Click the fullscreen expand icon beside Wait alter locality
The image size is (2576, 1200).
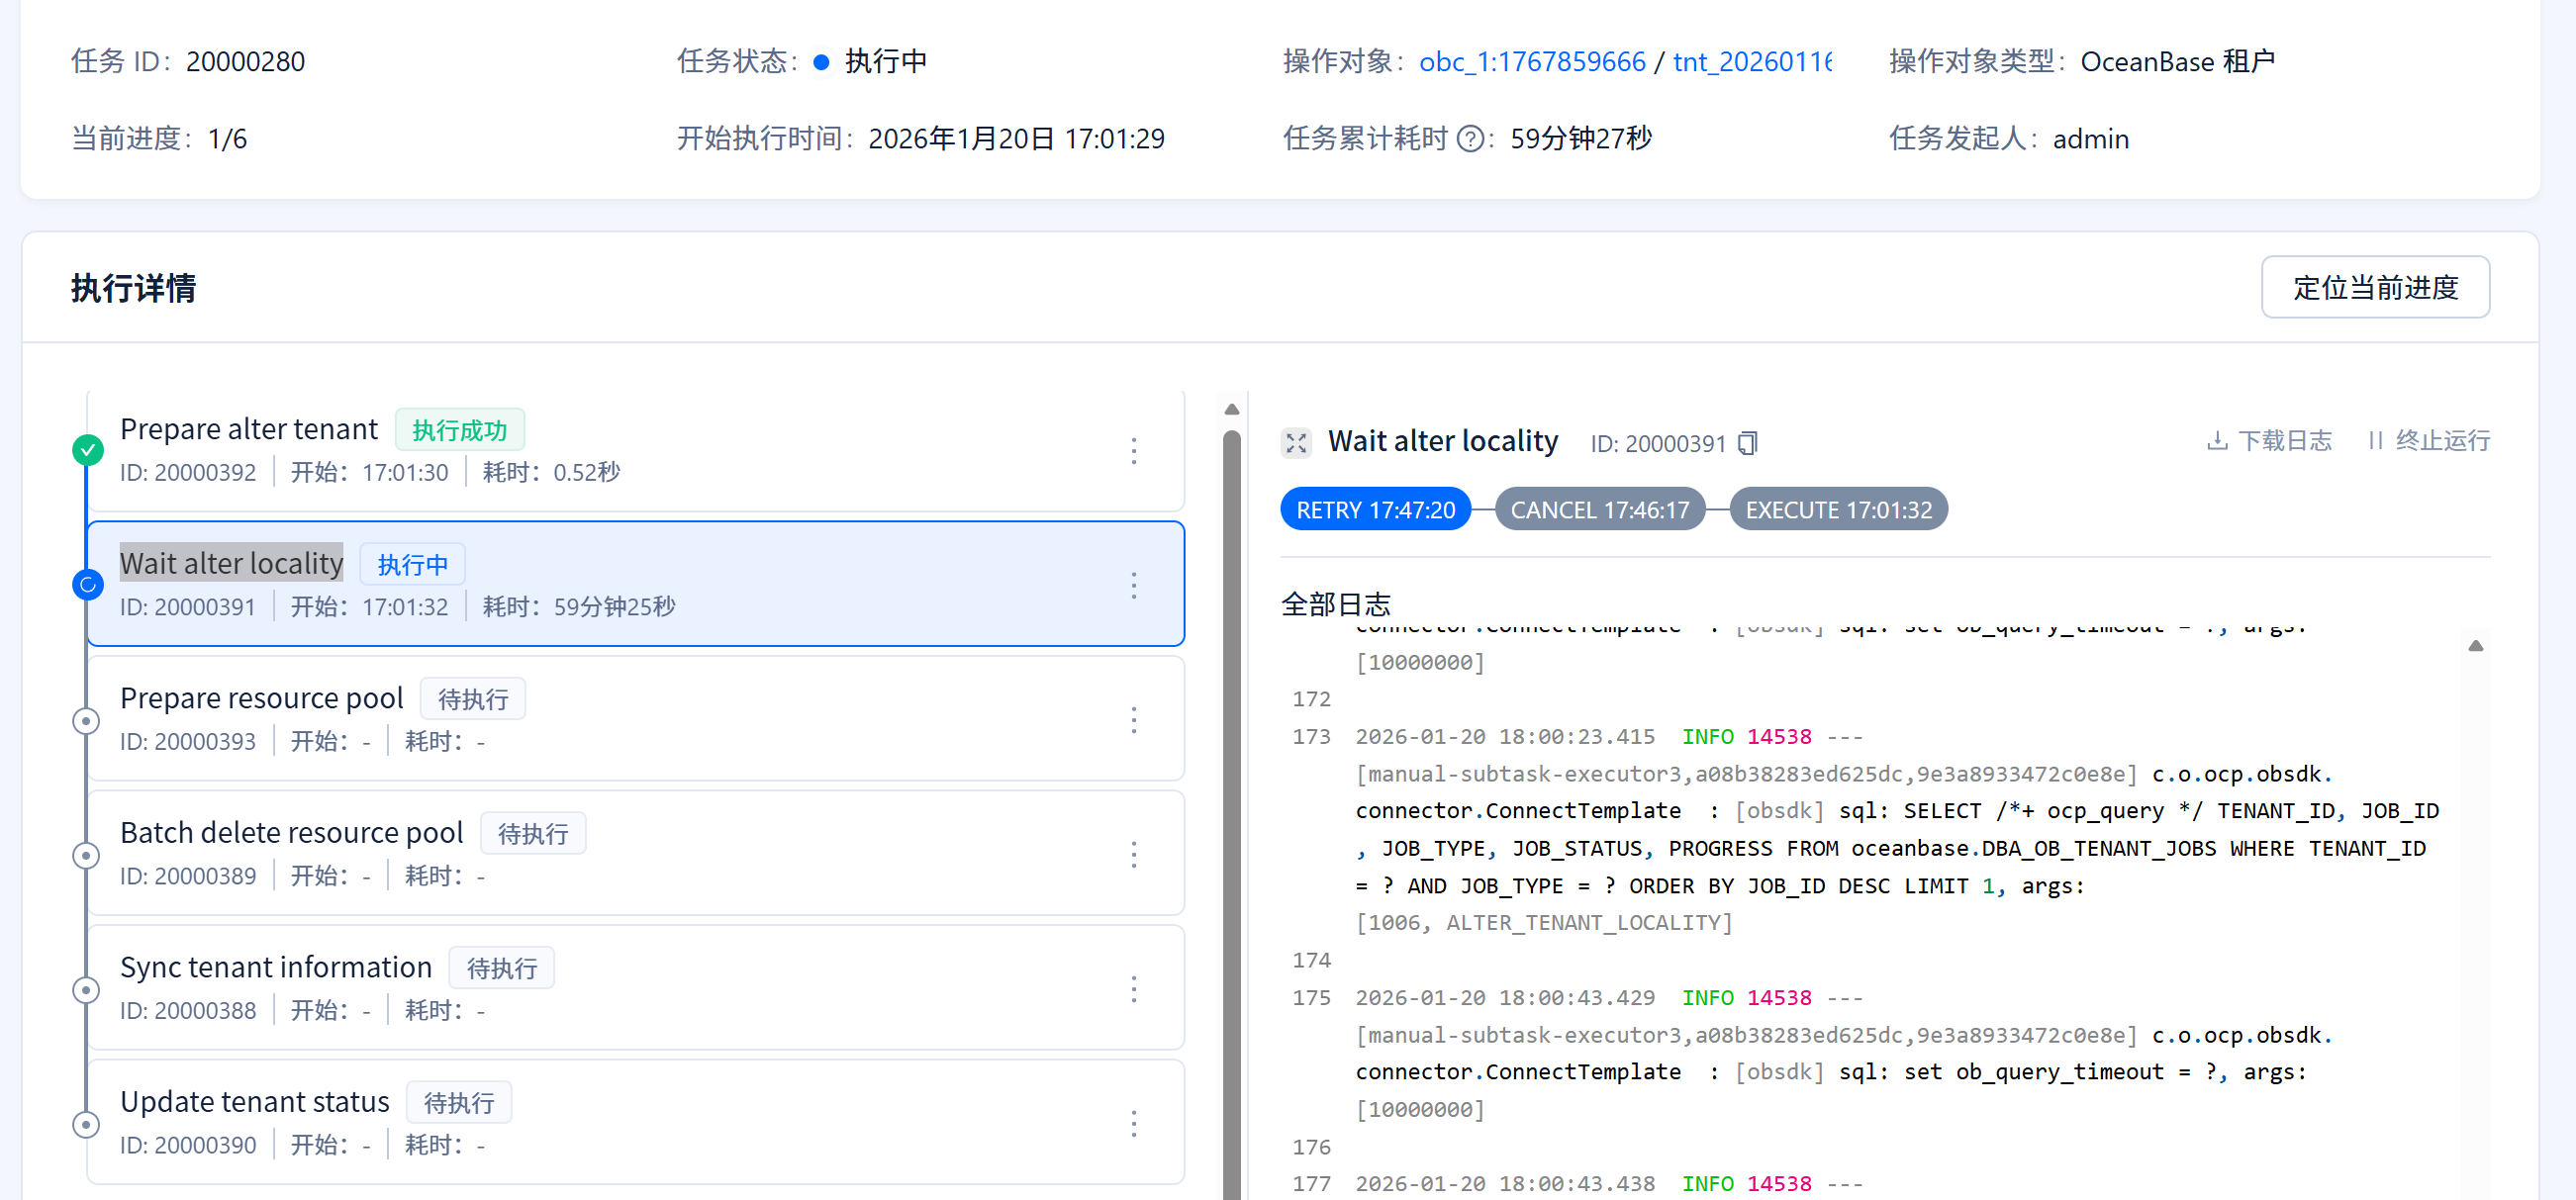pos(1296,442)
